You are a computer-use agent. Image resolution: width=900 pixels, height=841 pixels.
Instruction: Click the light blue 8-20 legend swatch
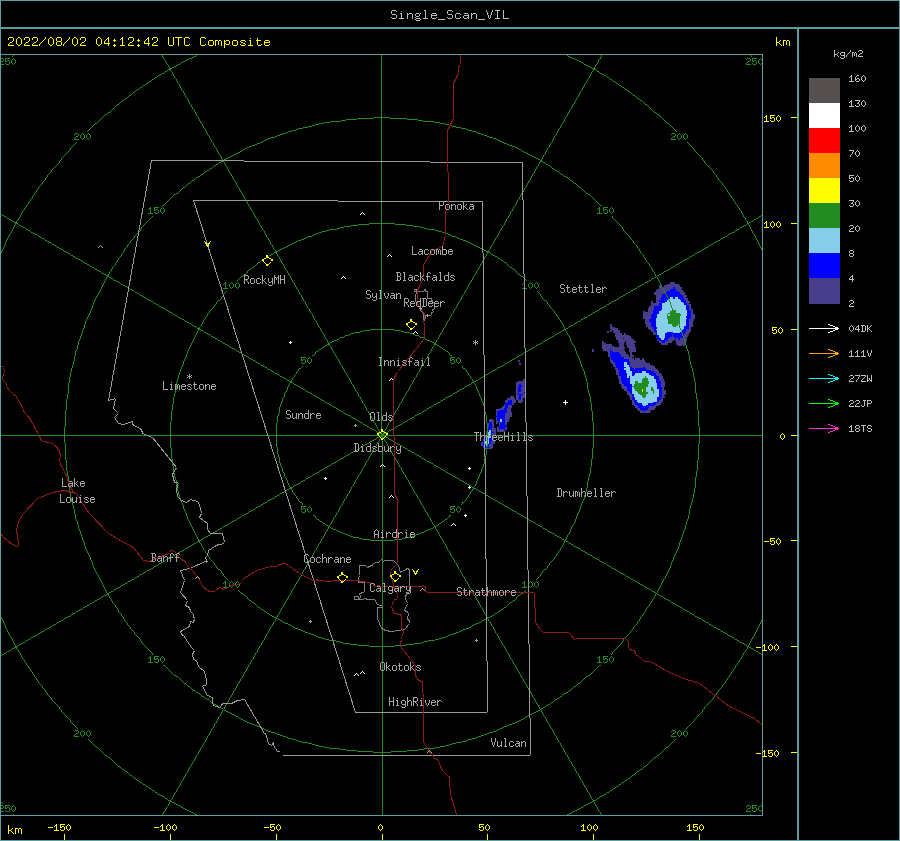pyautogui.click(x=824, y=241)
